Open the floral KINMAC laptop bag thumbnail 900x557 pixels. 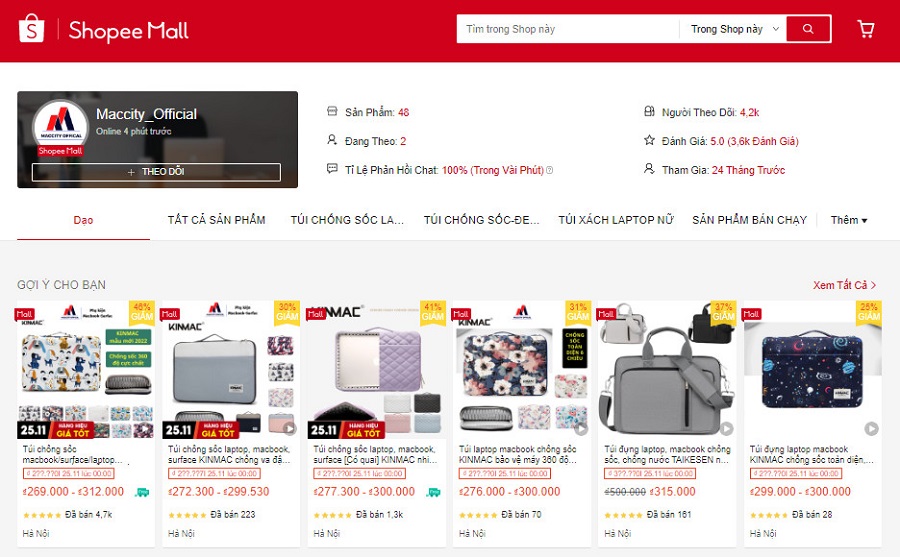pos(522,369)
